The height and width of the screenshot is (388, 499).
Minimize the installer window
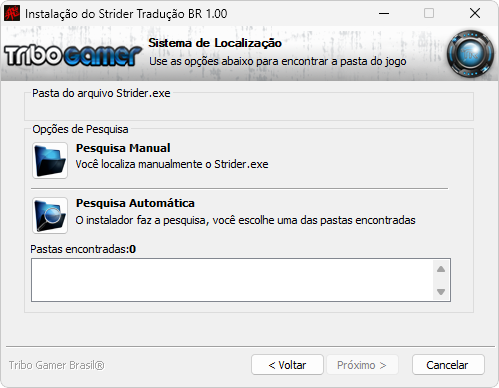pos(384,13)
